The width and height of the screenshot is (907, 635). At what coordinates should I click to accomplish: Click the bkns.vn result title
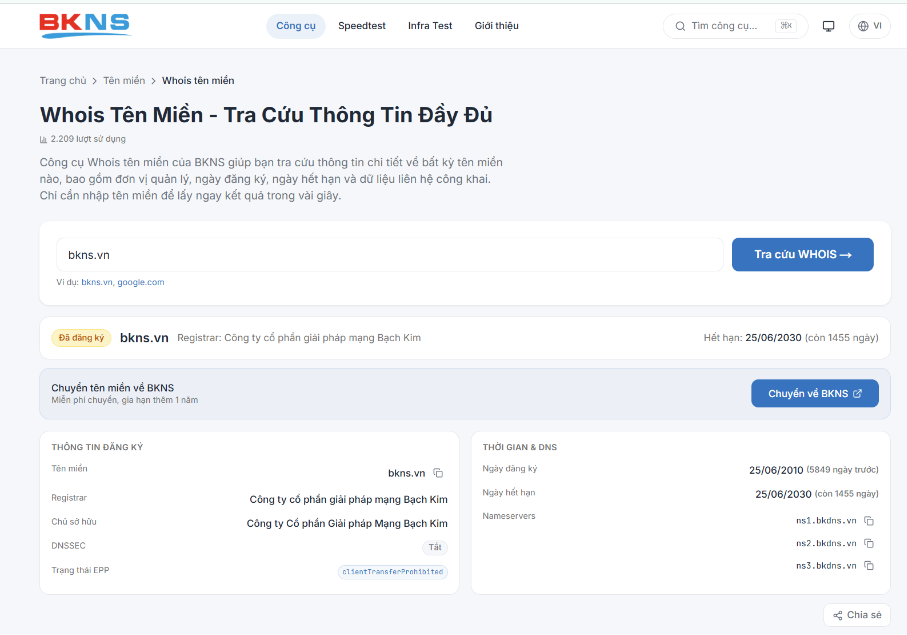coord(144,338)
